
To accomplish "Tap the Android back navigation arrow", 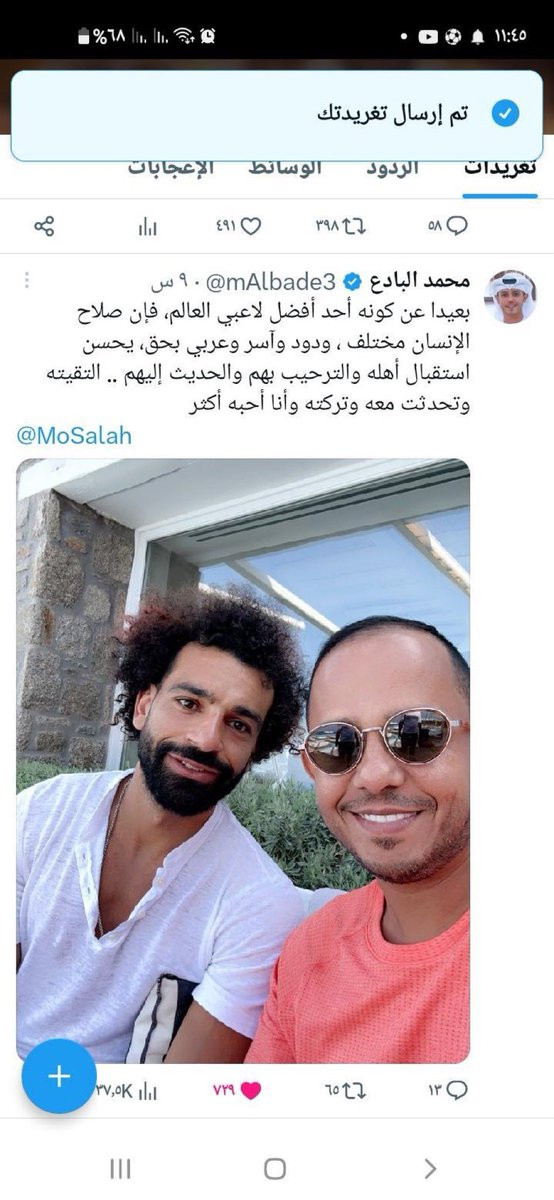I will (x=431, y=1168).
